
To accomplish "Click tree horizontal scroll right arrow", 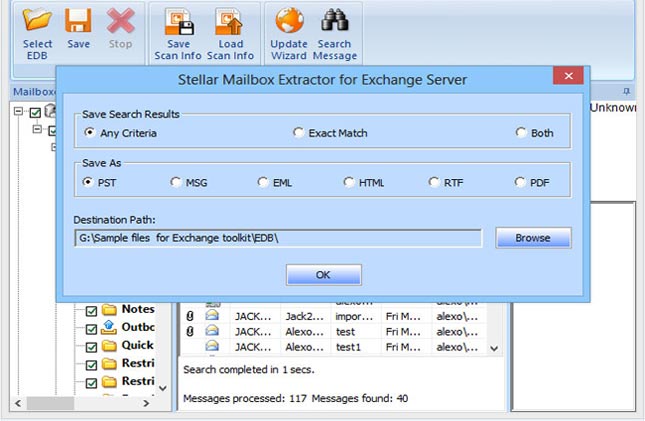I will coord(146,403).
